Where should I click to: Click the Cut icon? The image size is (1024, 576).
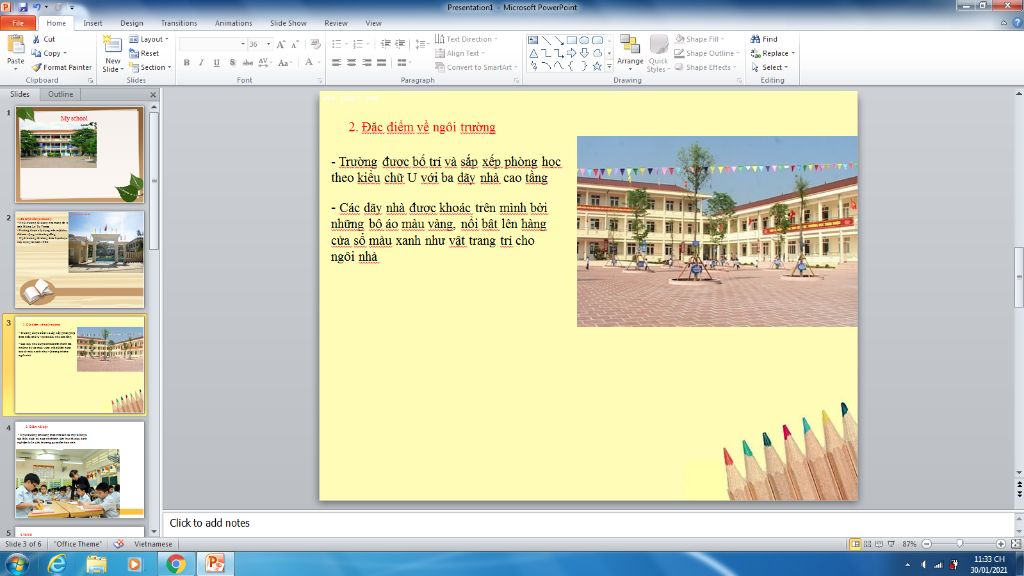[43, 39]
